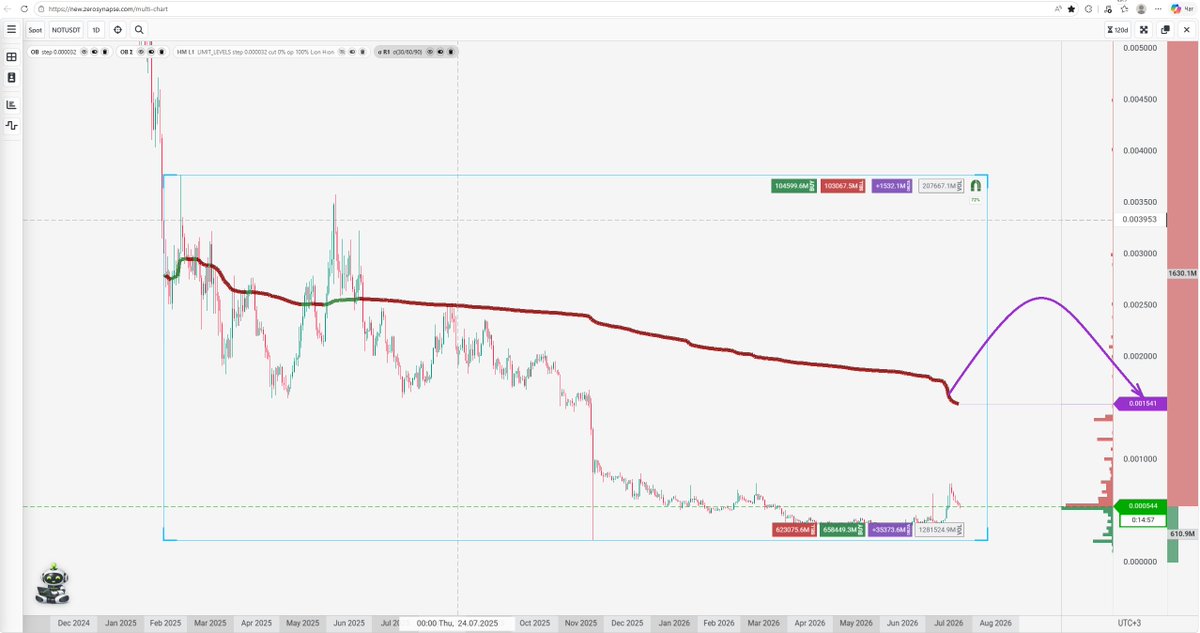This screenshot has width=1200, height=633.
Task: Delete the HM L1 indicator via trash
Action: click(363, 52)
